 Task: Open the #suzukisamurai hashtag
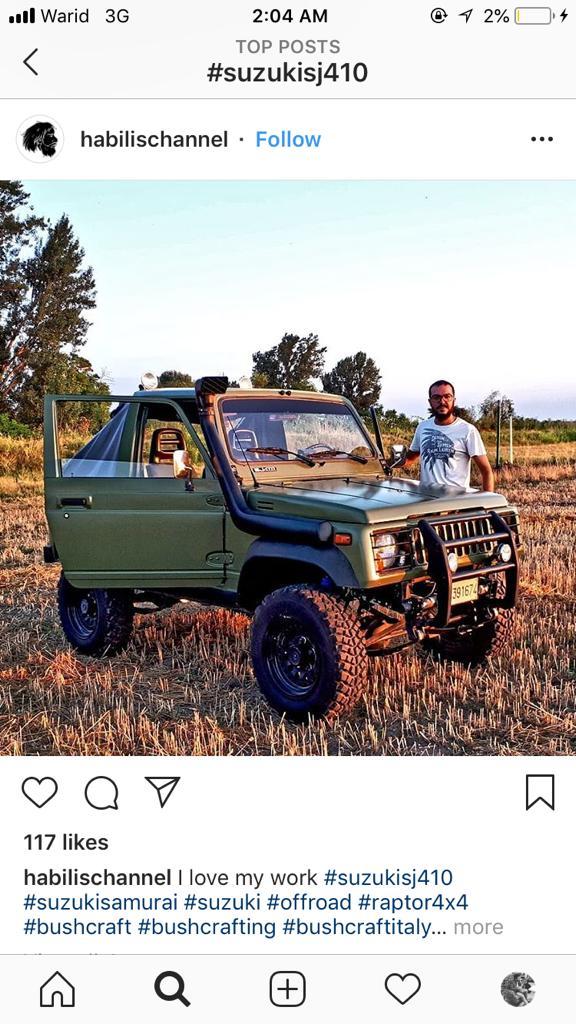click(101, 902)
